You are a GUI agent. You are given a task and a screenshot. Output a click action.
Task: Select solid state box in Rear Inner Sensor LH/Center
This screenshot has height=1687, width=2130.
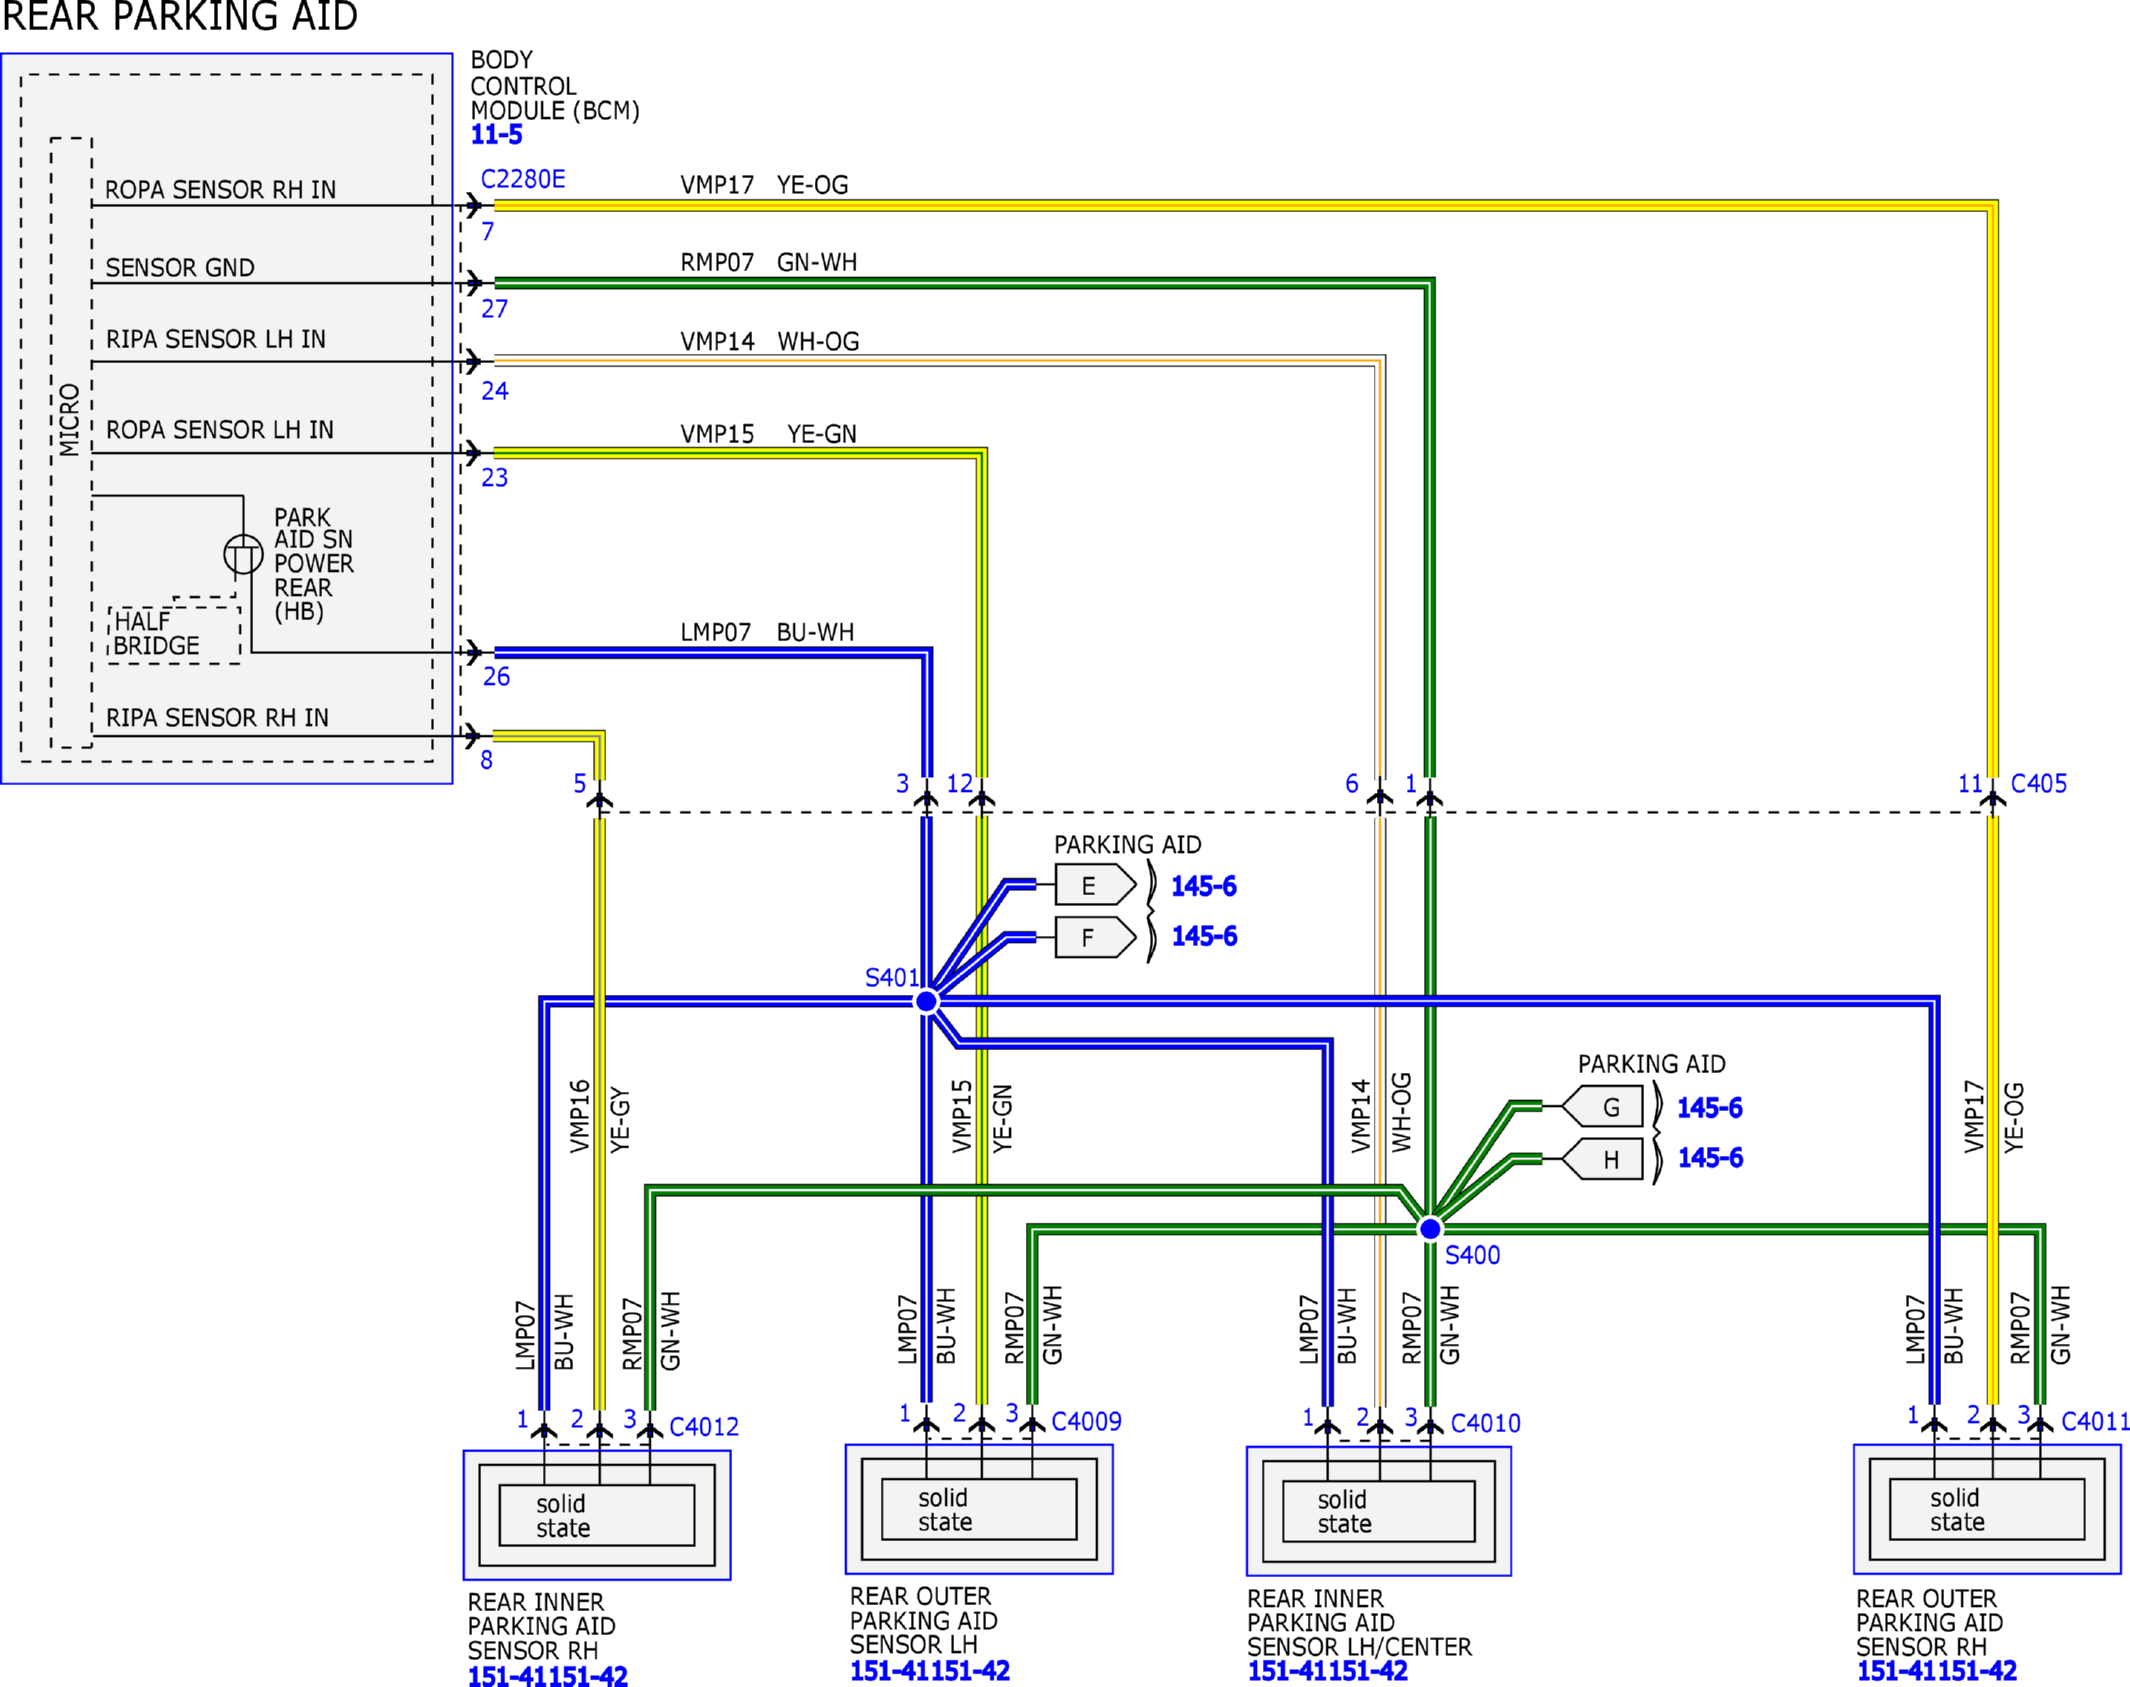[x=1379, y=1511]
